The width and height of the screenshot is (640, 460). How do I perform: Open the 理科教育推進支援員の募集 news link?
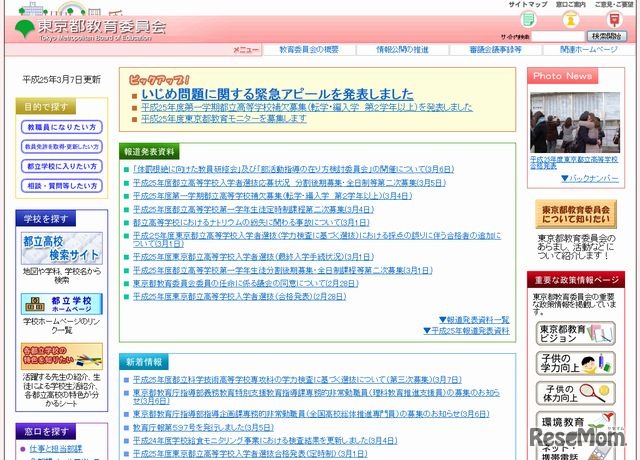316,397
